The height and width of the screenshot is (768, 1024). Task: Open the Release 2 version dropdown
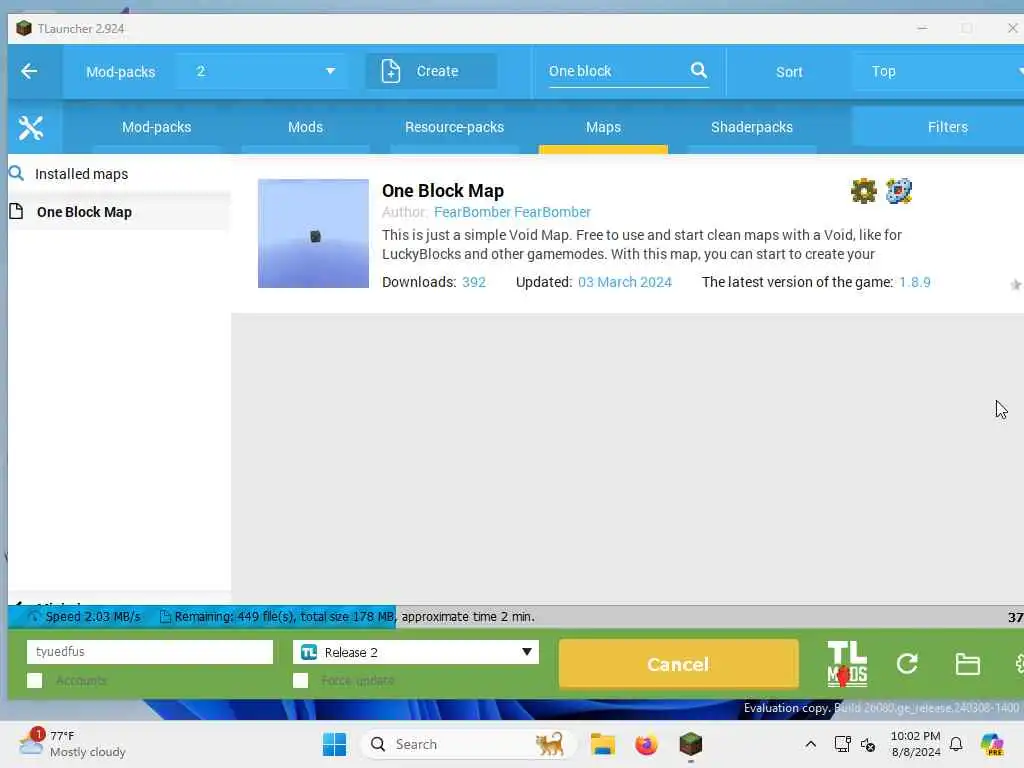(416, 652)
